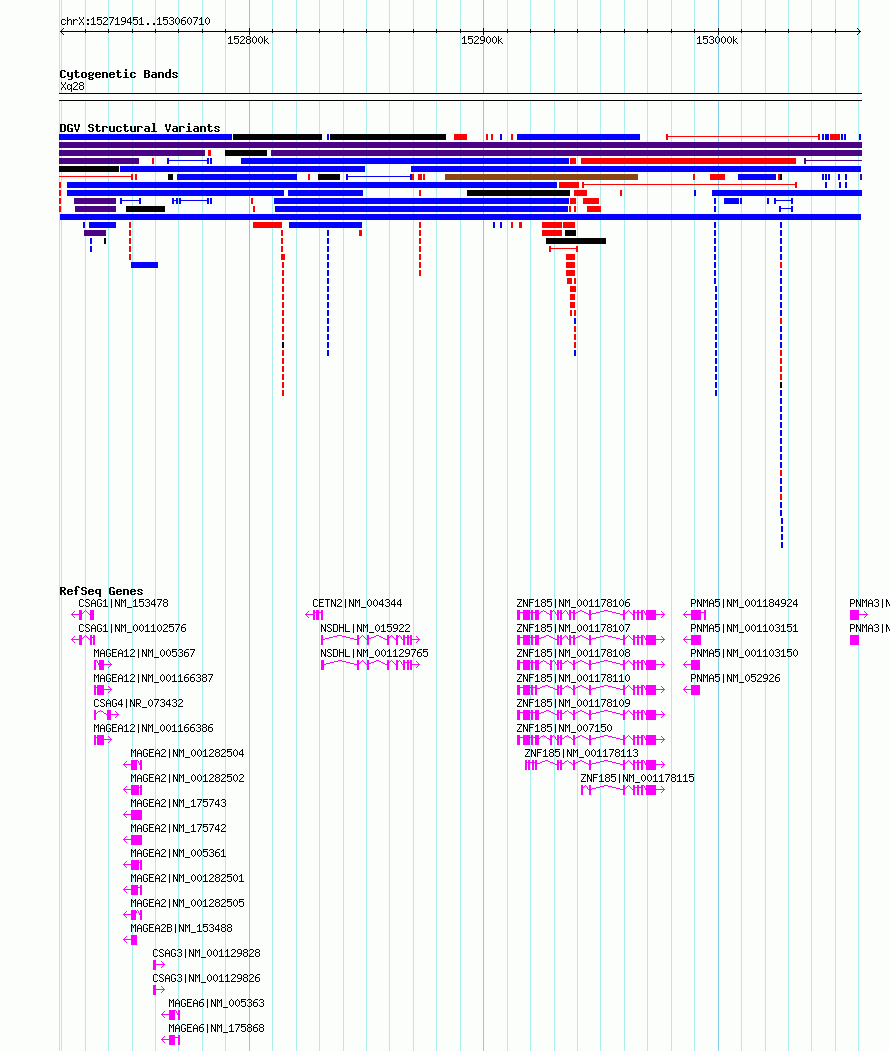Click the MAGEA2|NM_175743 label

[178, 803]
